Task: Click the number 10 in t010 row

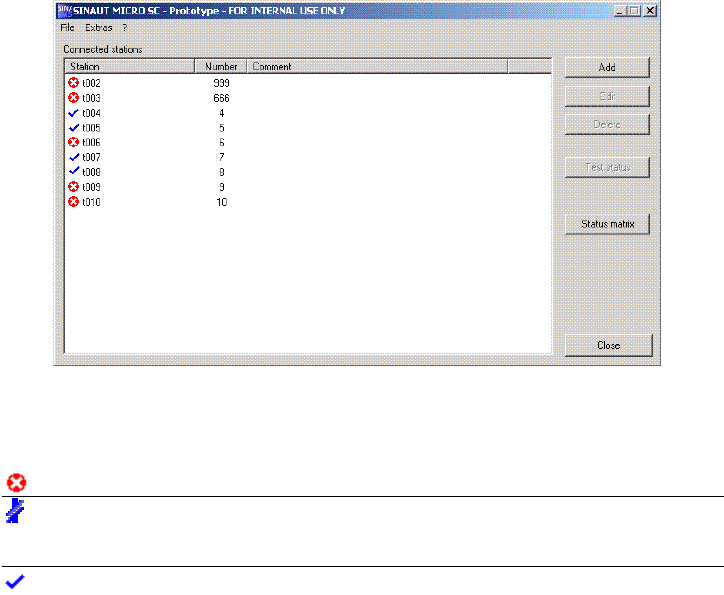Action: coord(222,202)
